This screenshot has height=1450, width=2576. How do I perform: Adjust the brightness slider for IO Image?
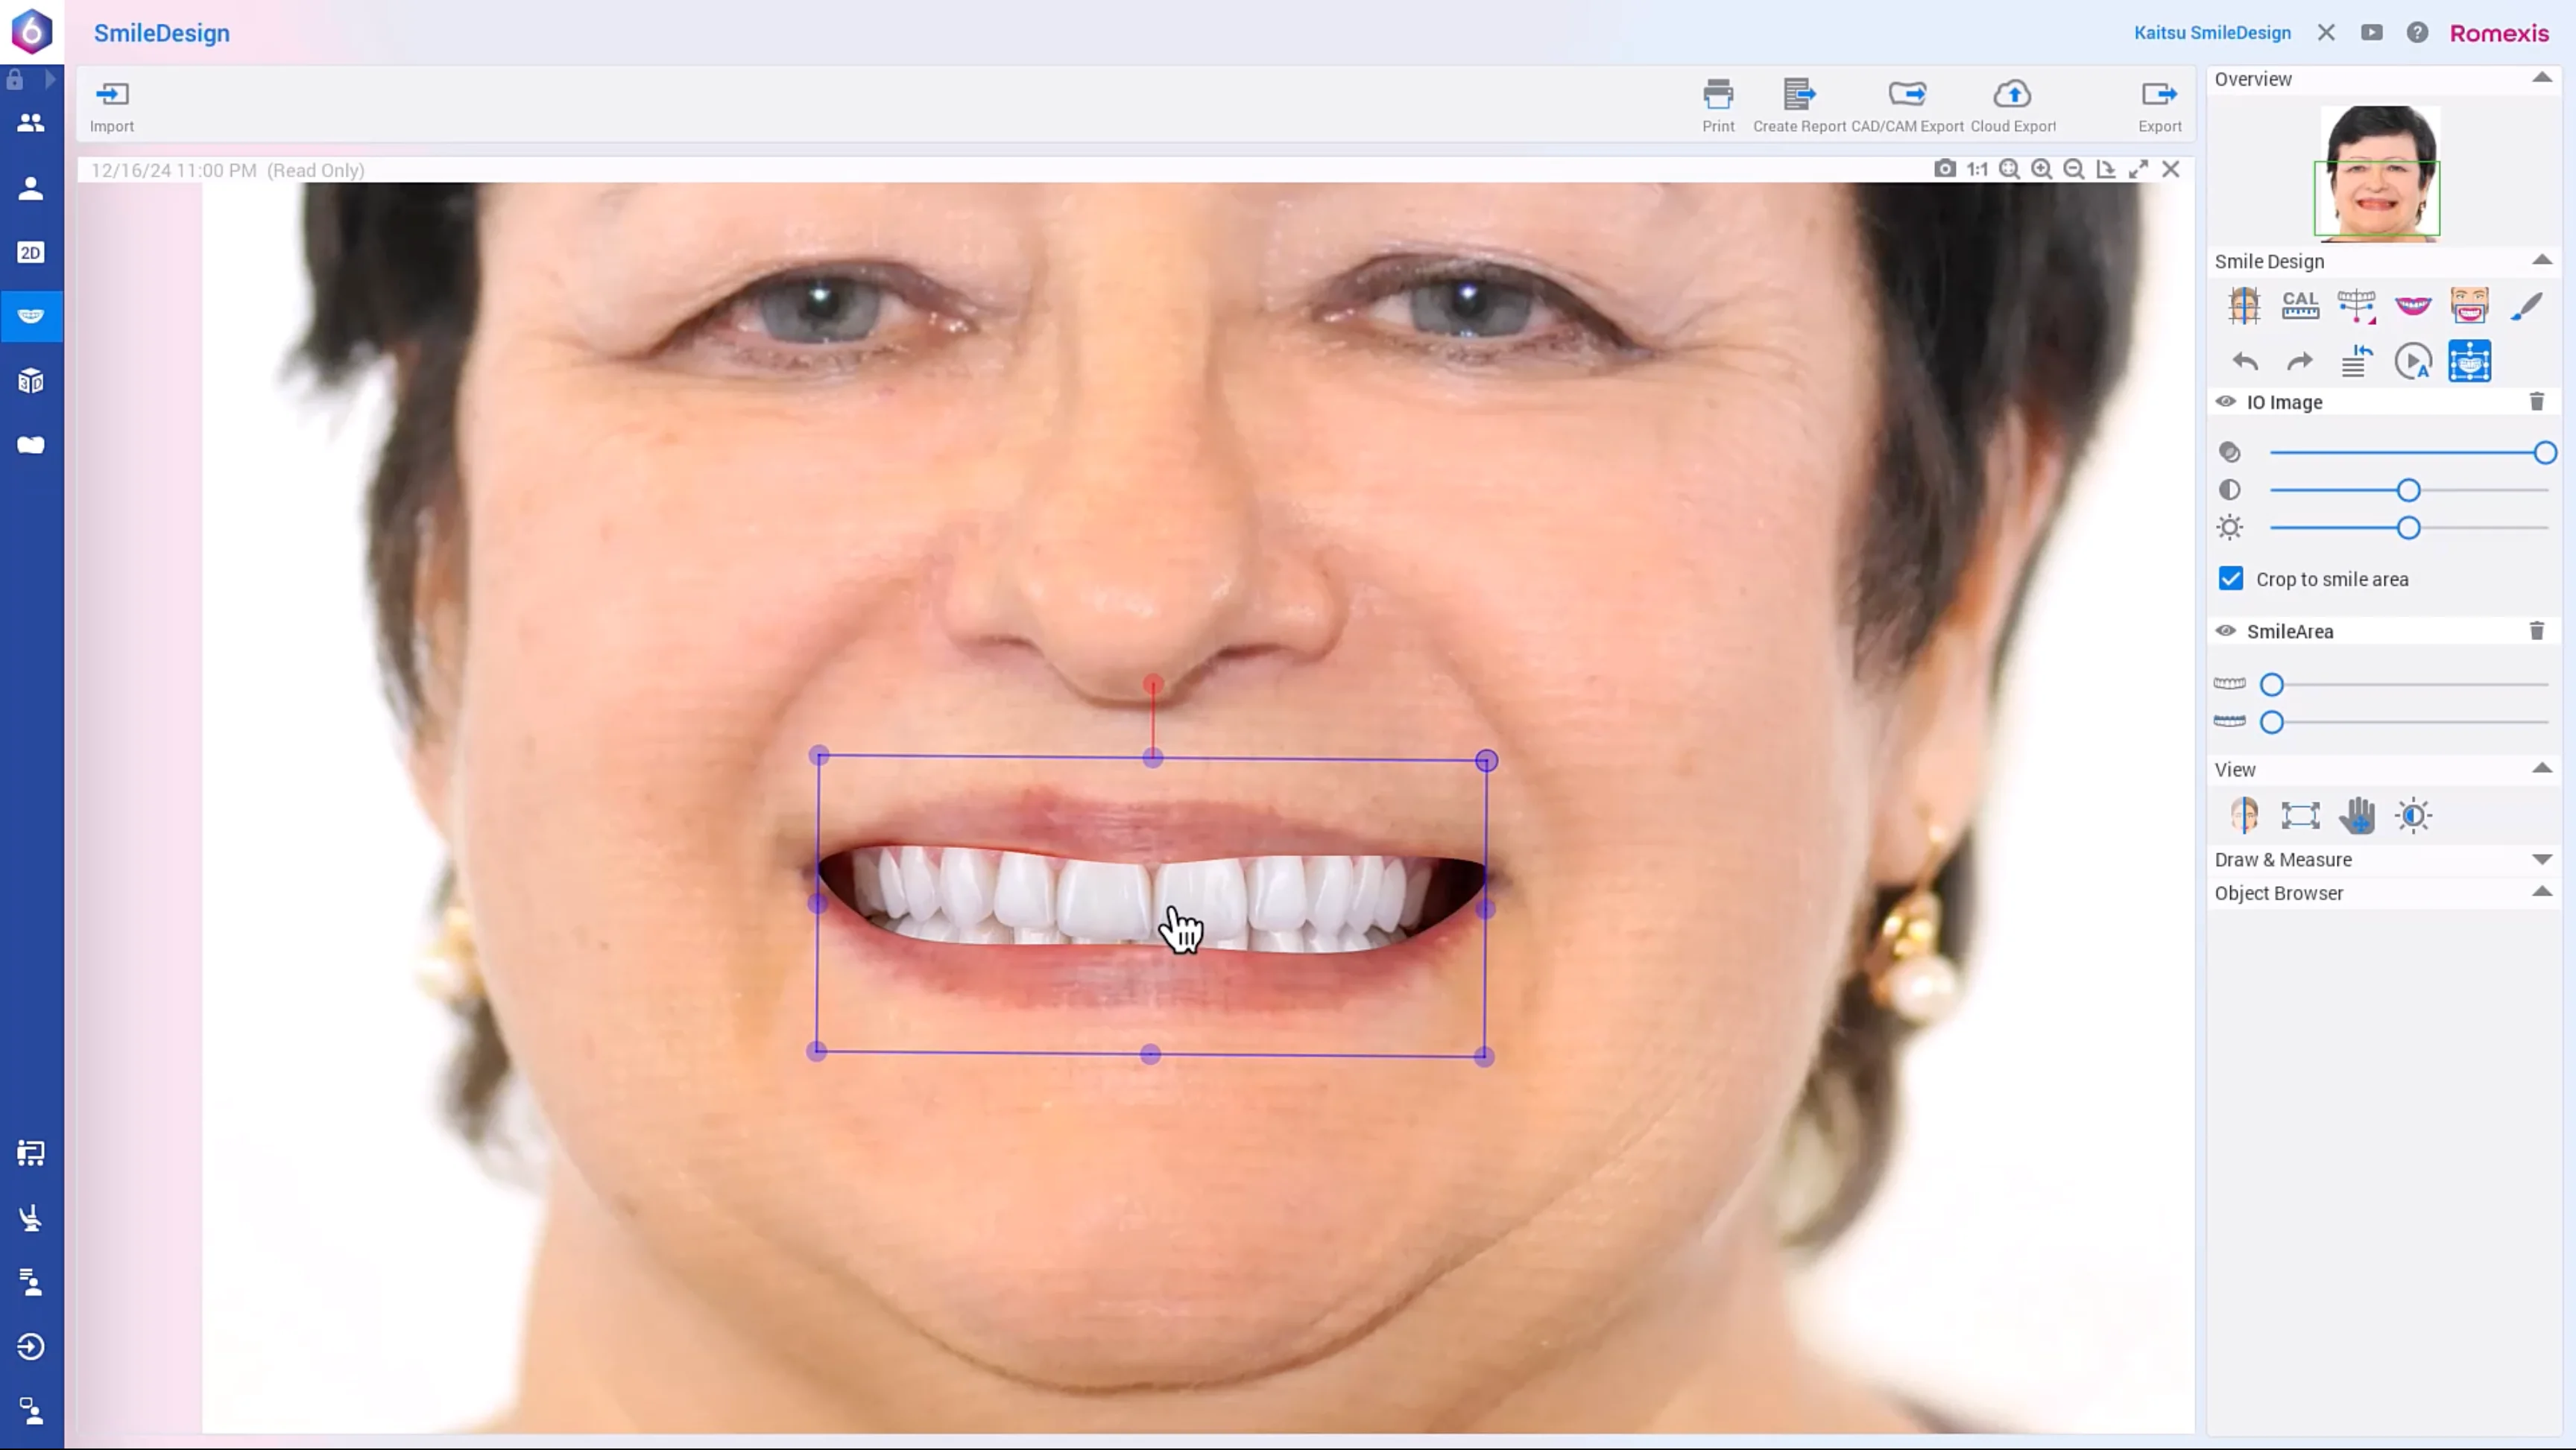click(x=2408, y=527)
